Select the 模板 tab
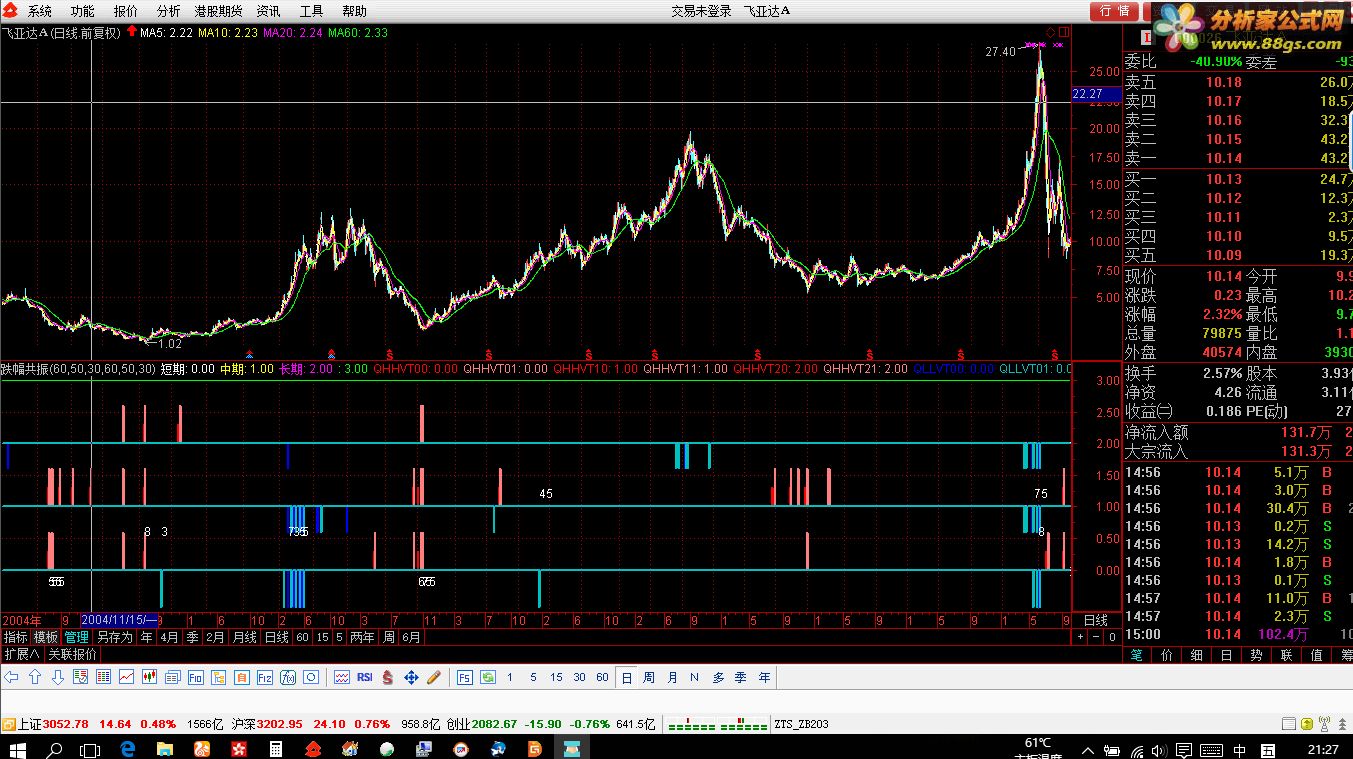Screen dimensions: 1353x759 coord(46,637)
